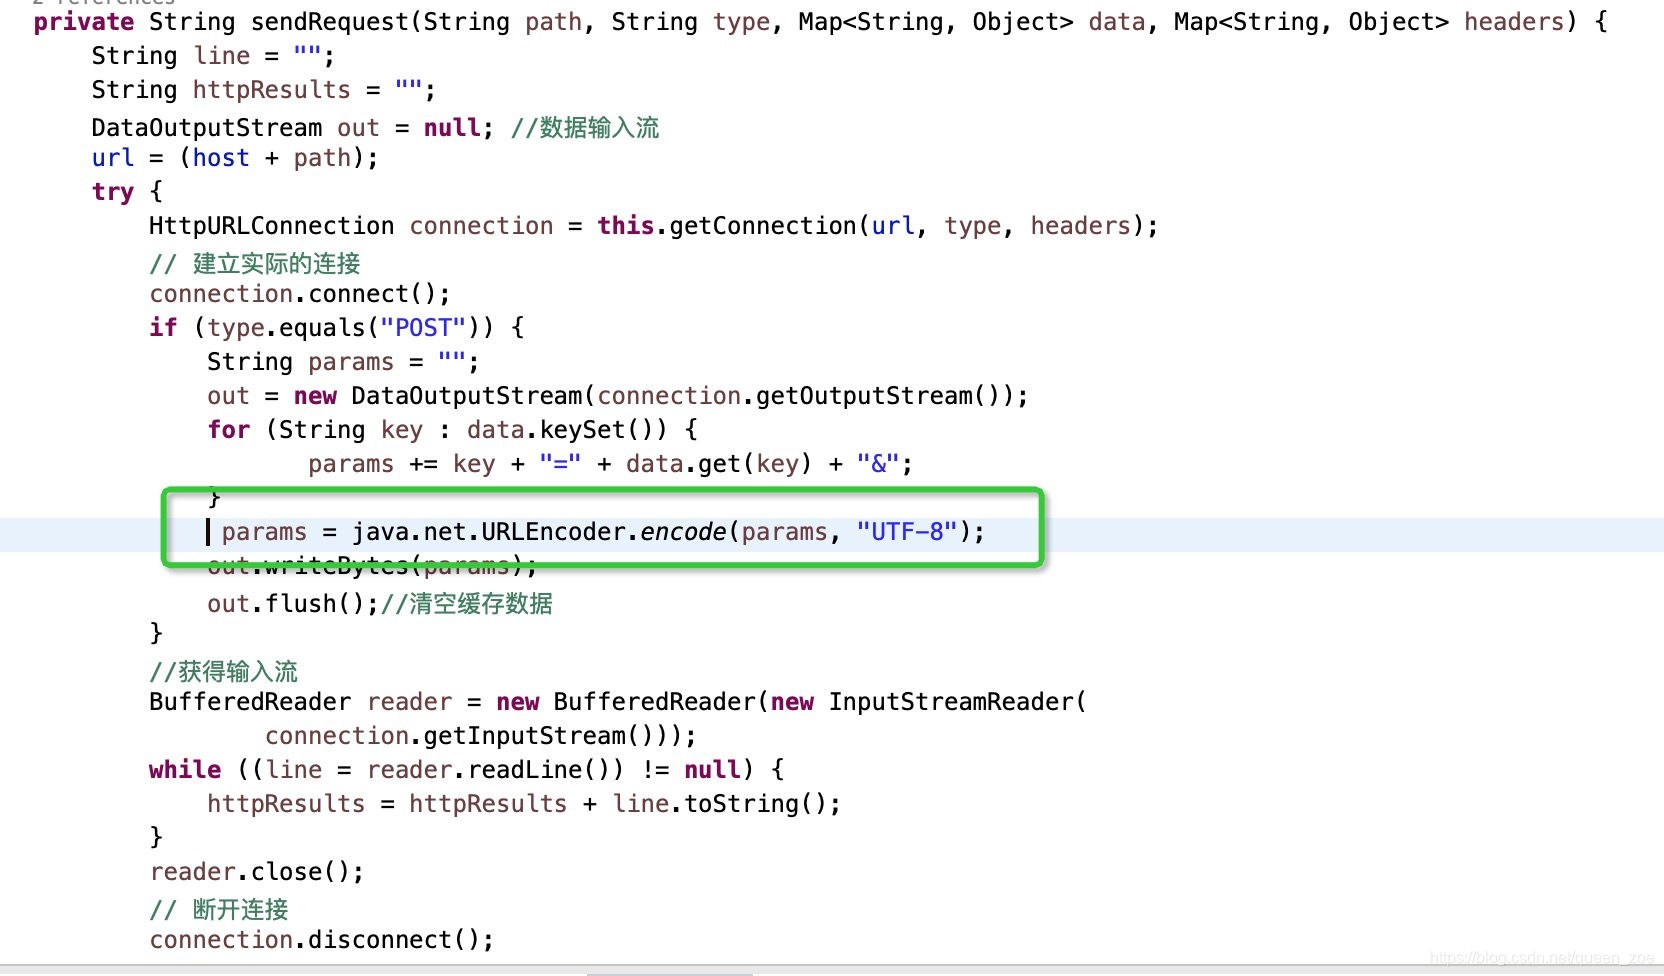
Task: Click the italic 'encode' method call
Action: click(683, 532)
